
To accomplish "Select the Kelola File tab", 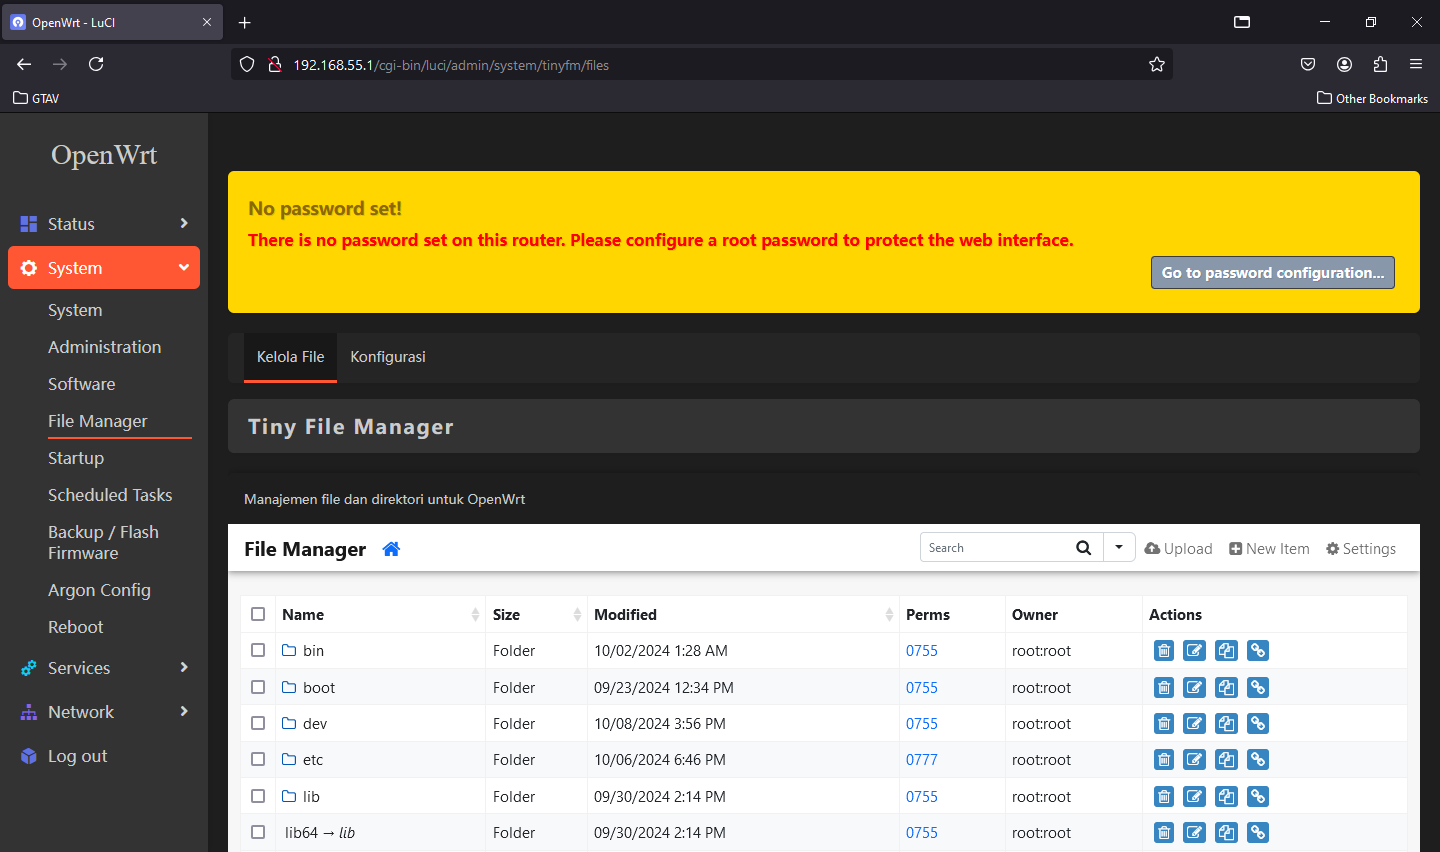I will click(x=290, y=357).
